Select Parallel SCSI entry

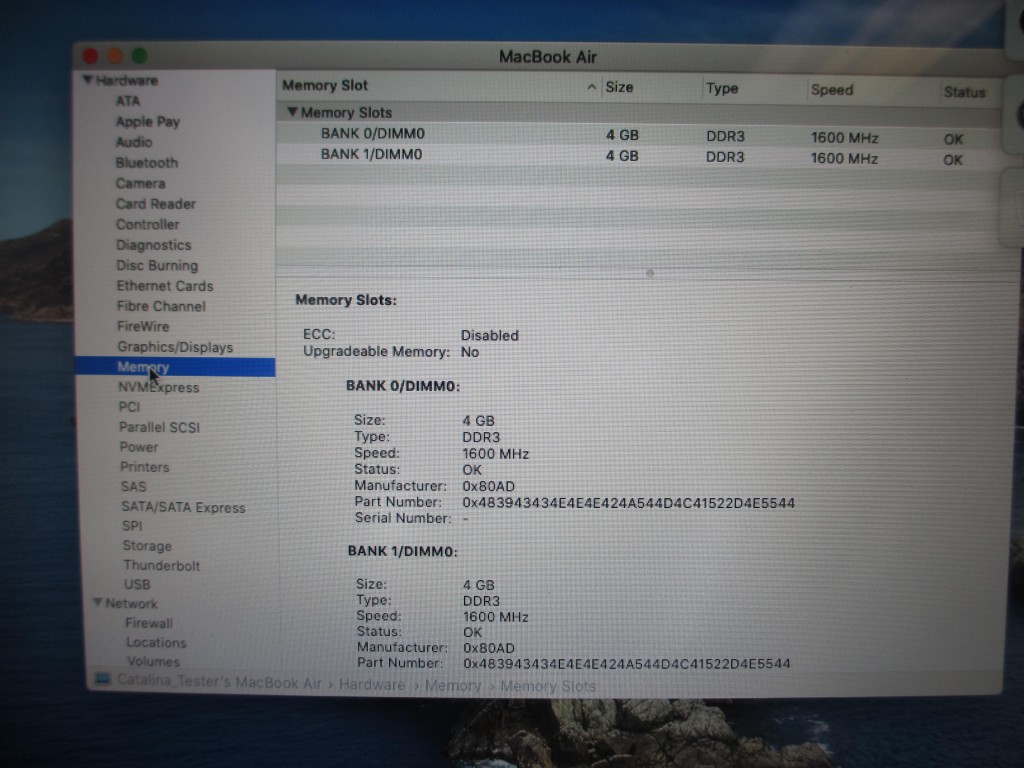(159, 426)
